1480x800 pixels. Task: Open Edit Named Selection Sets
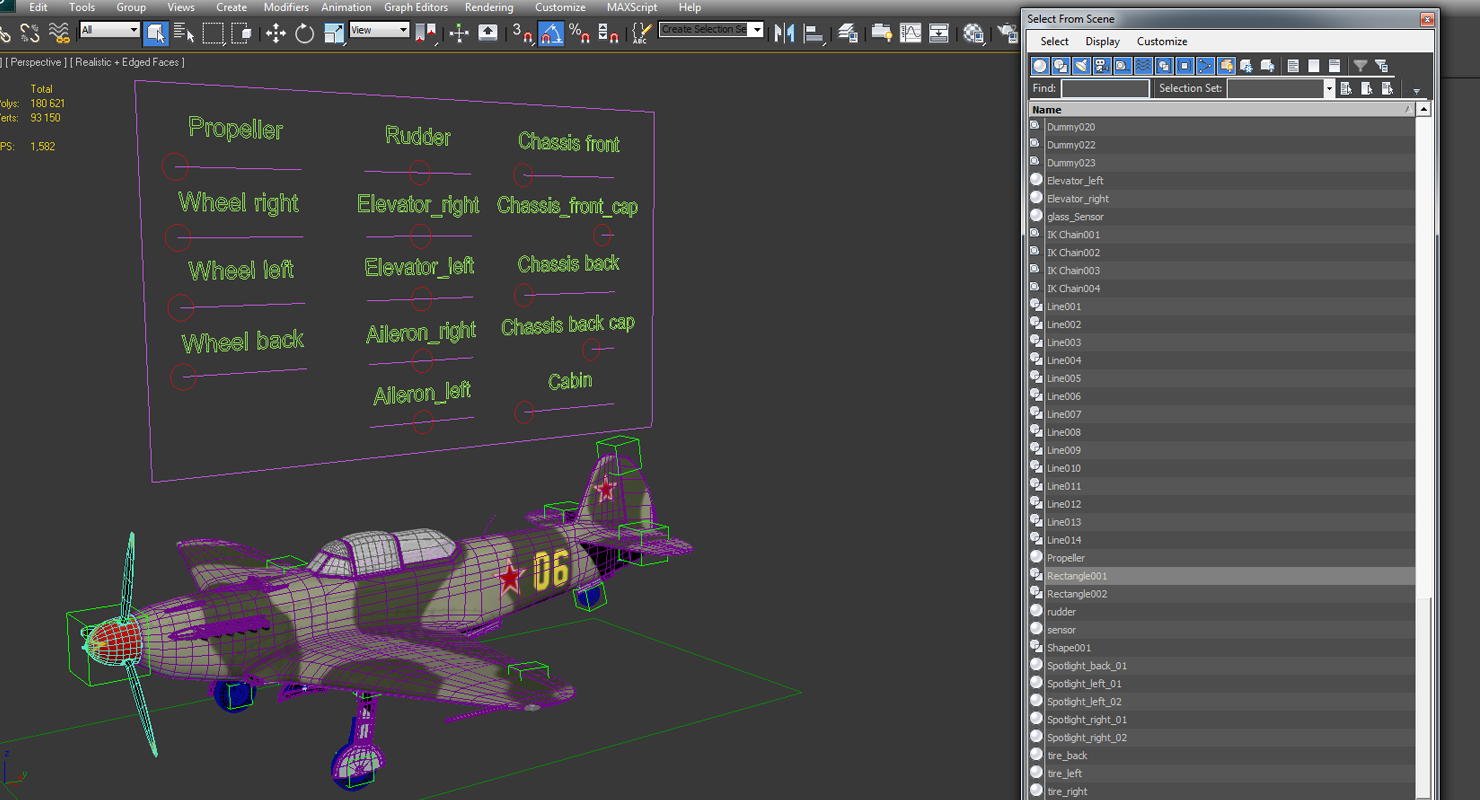(641, 32)
